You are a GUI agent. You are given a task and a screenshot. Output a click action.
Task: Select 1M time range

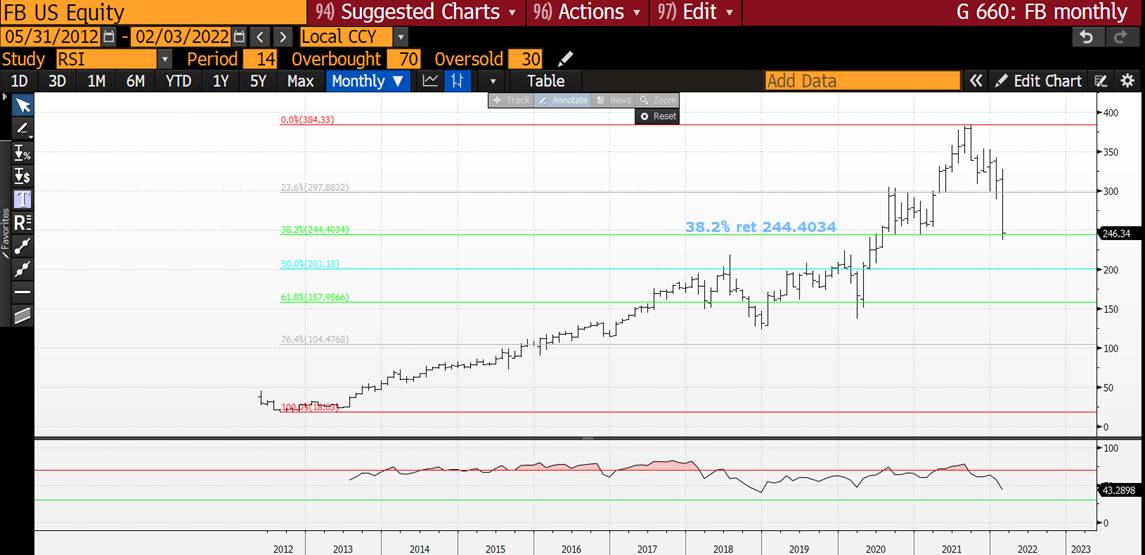click(x=96, y=80)
